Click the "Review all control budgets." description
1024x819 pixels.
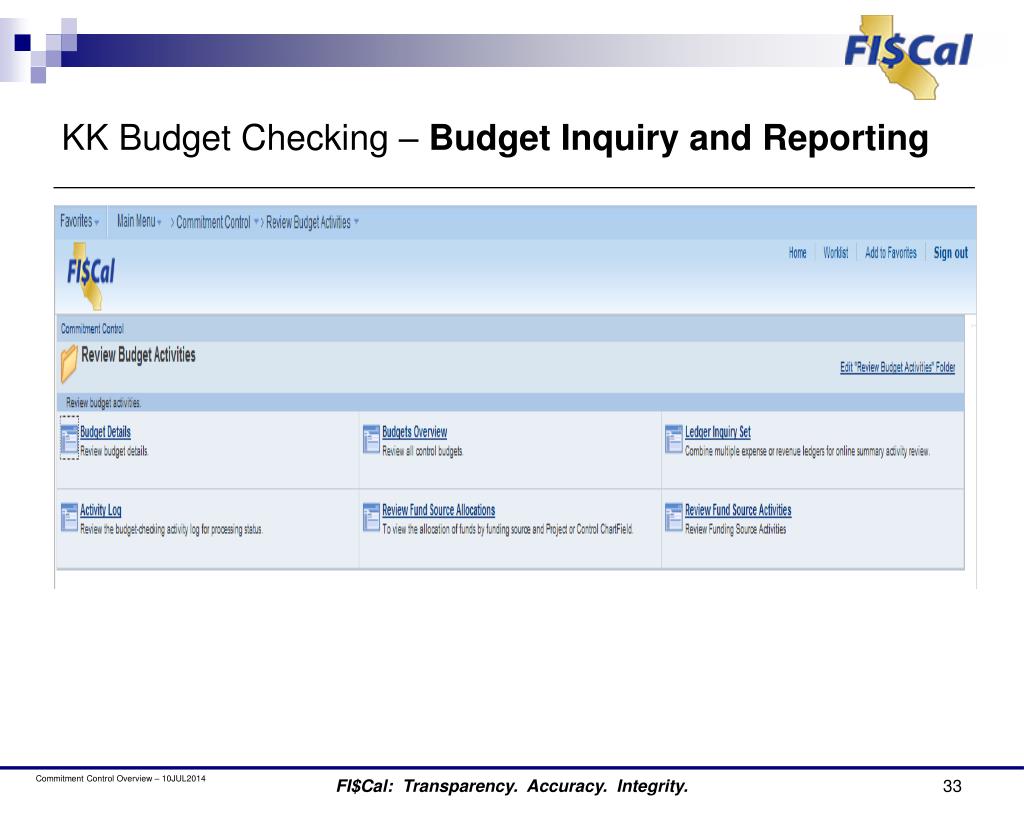pos(423,451)
